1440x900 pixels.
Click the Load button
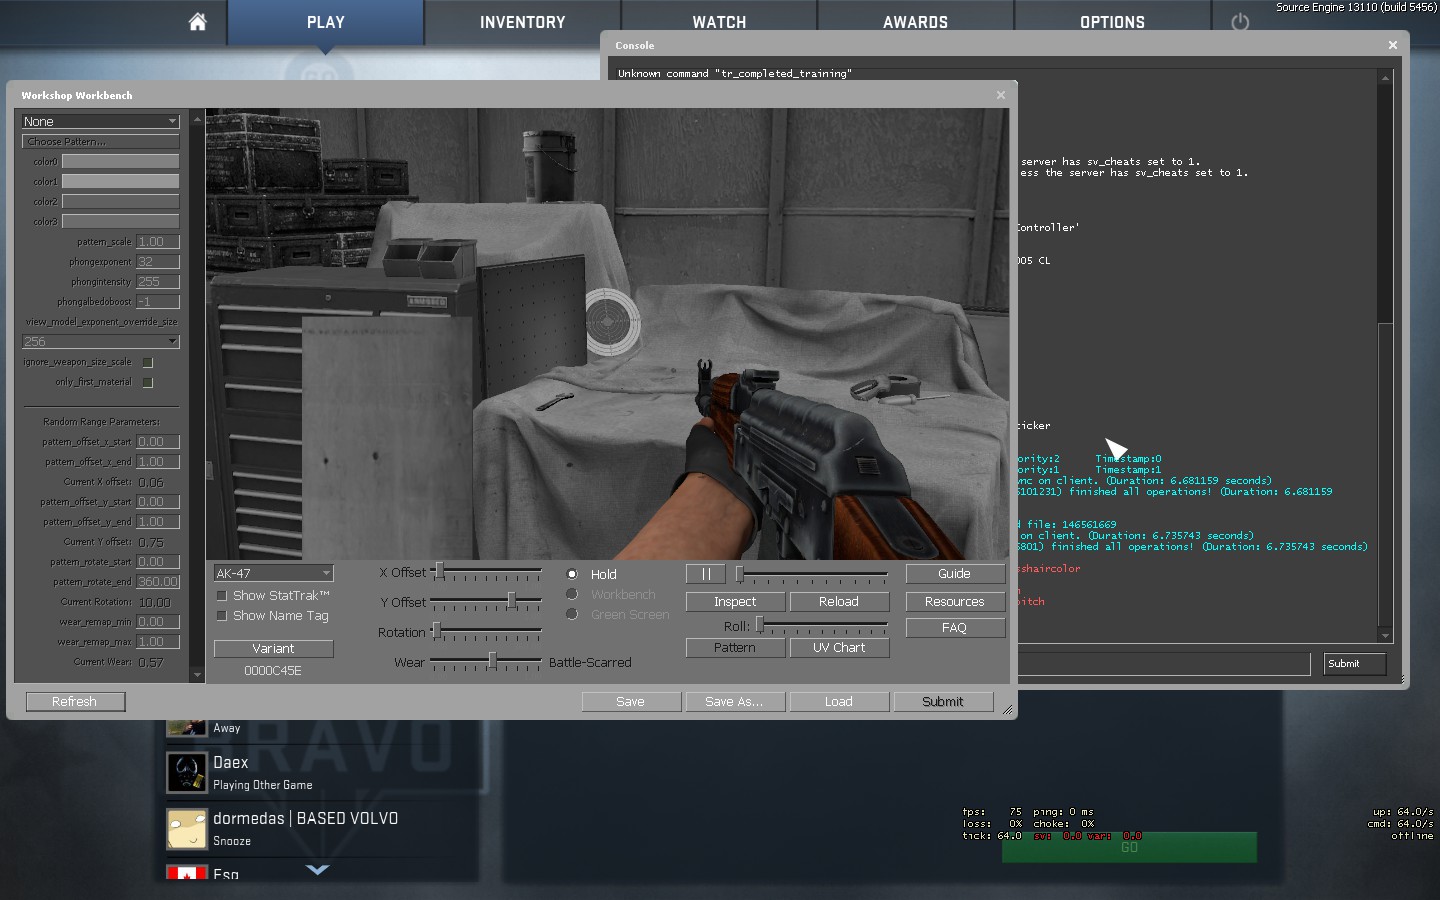pos(839,702)
